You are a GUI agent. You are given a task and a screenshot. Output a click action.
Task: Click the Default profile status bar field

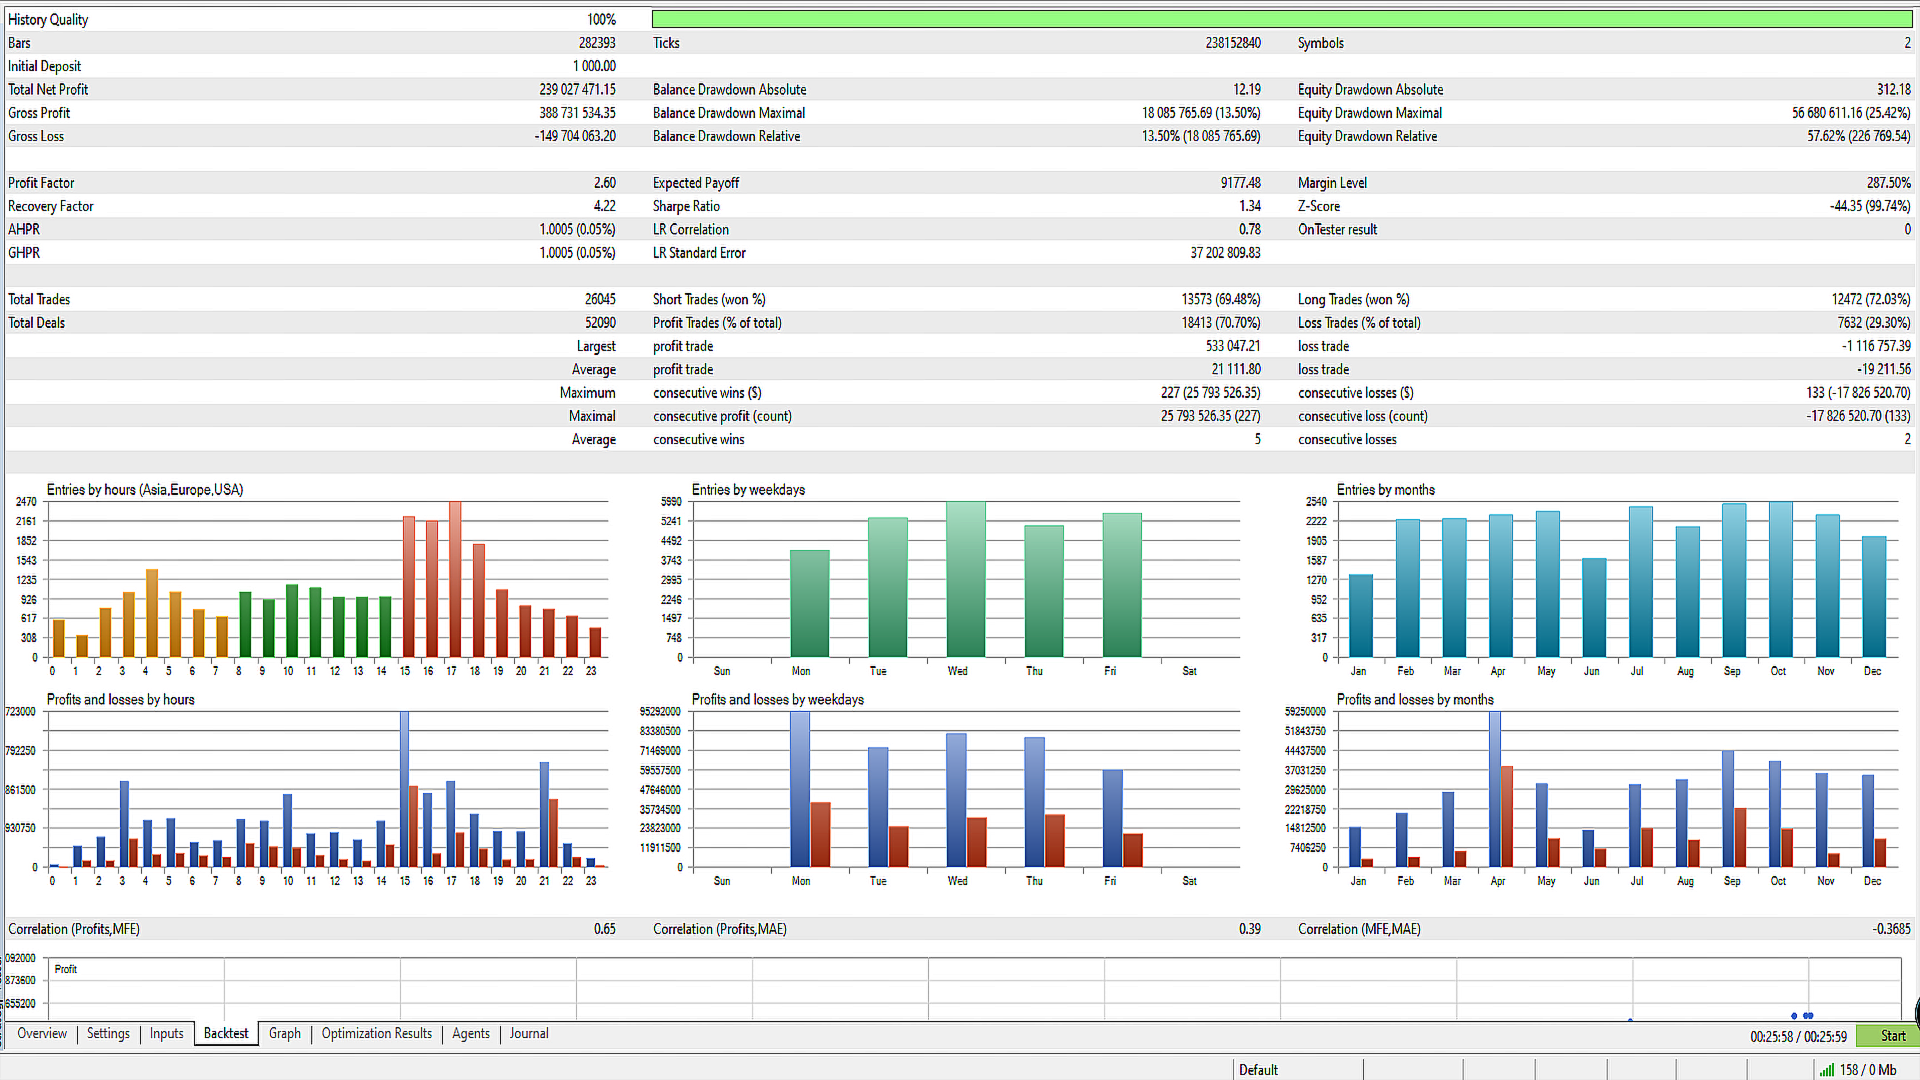coord(1258,1070)
